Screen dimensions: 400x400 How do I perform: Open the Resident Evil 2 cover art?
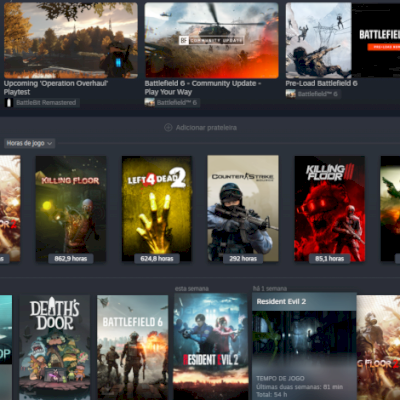(x=211, y=347)
